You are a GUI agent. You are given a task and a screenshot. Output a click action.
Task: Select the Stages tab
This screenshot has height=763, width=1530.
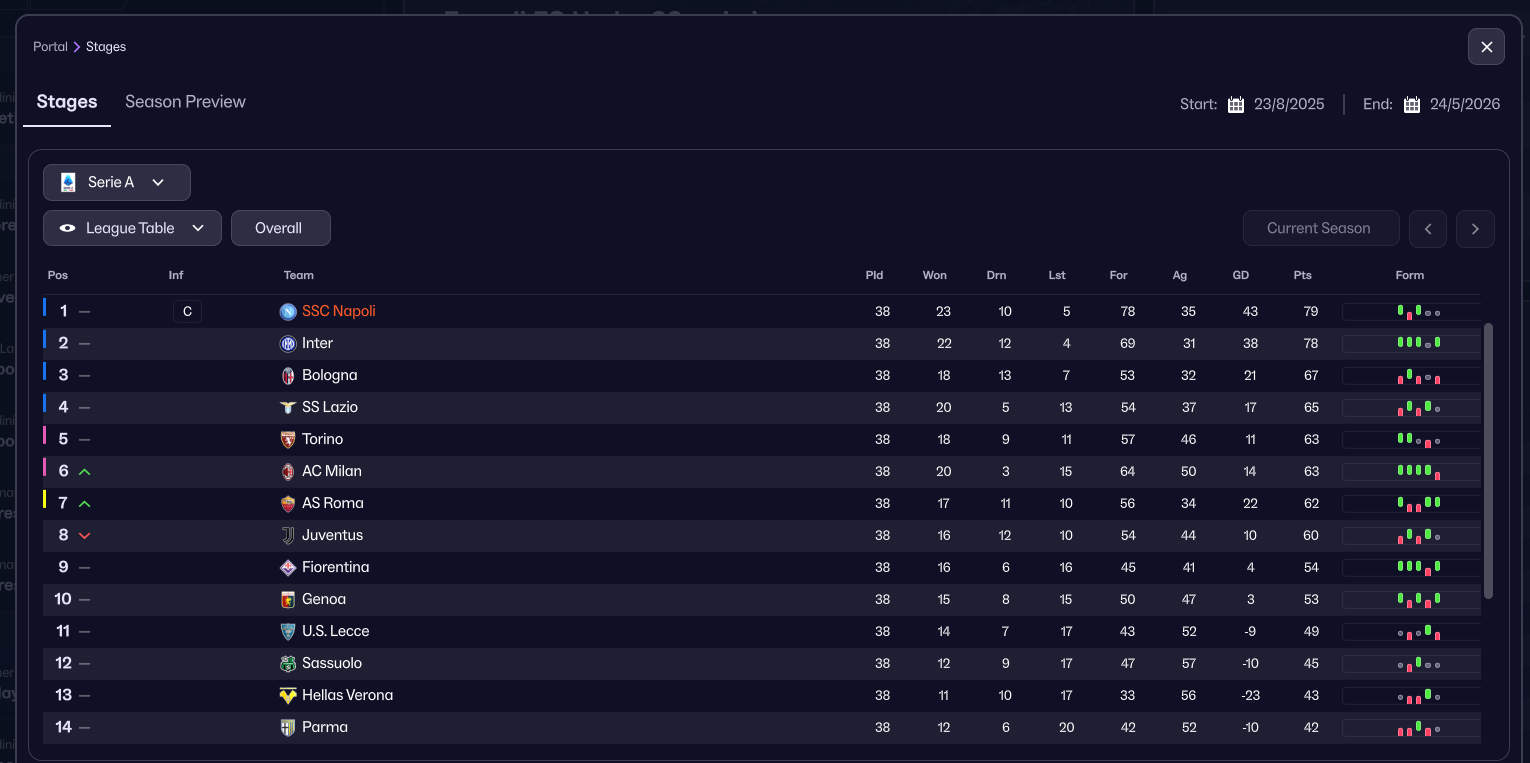(67, 102)
